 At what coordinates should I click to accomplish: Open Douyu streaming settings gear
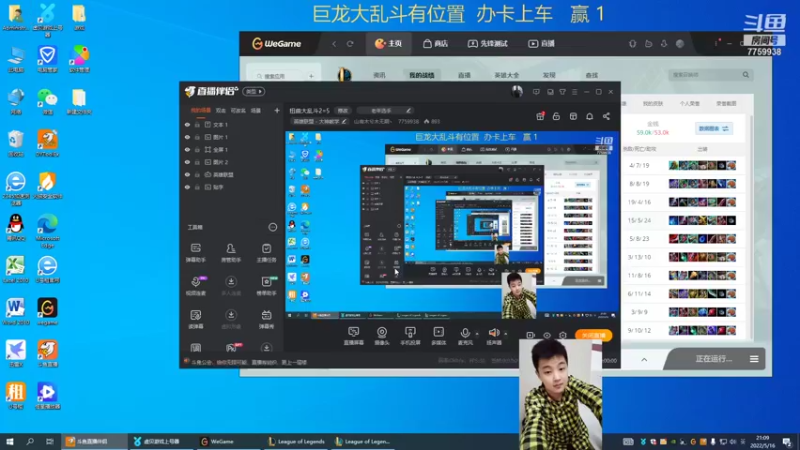pyautogui.click(x=563, y=335)
